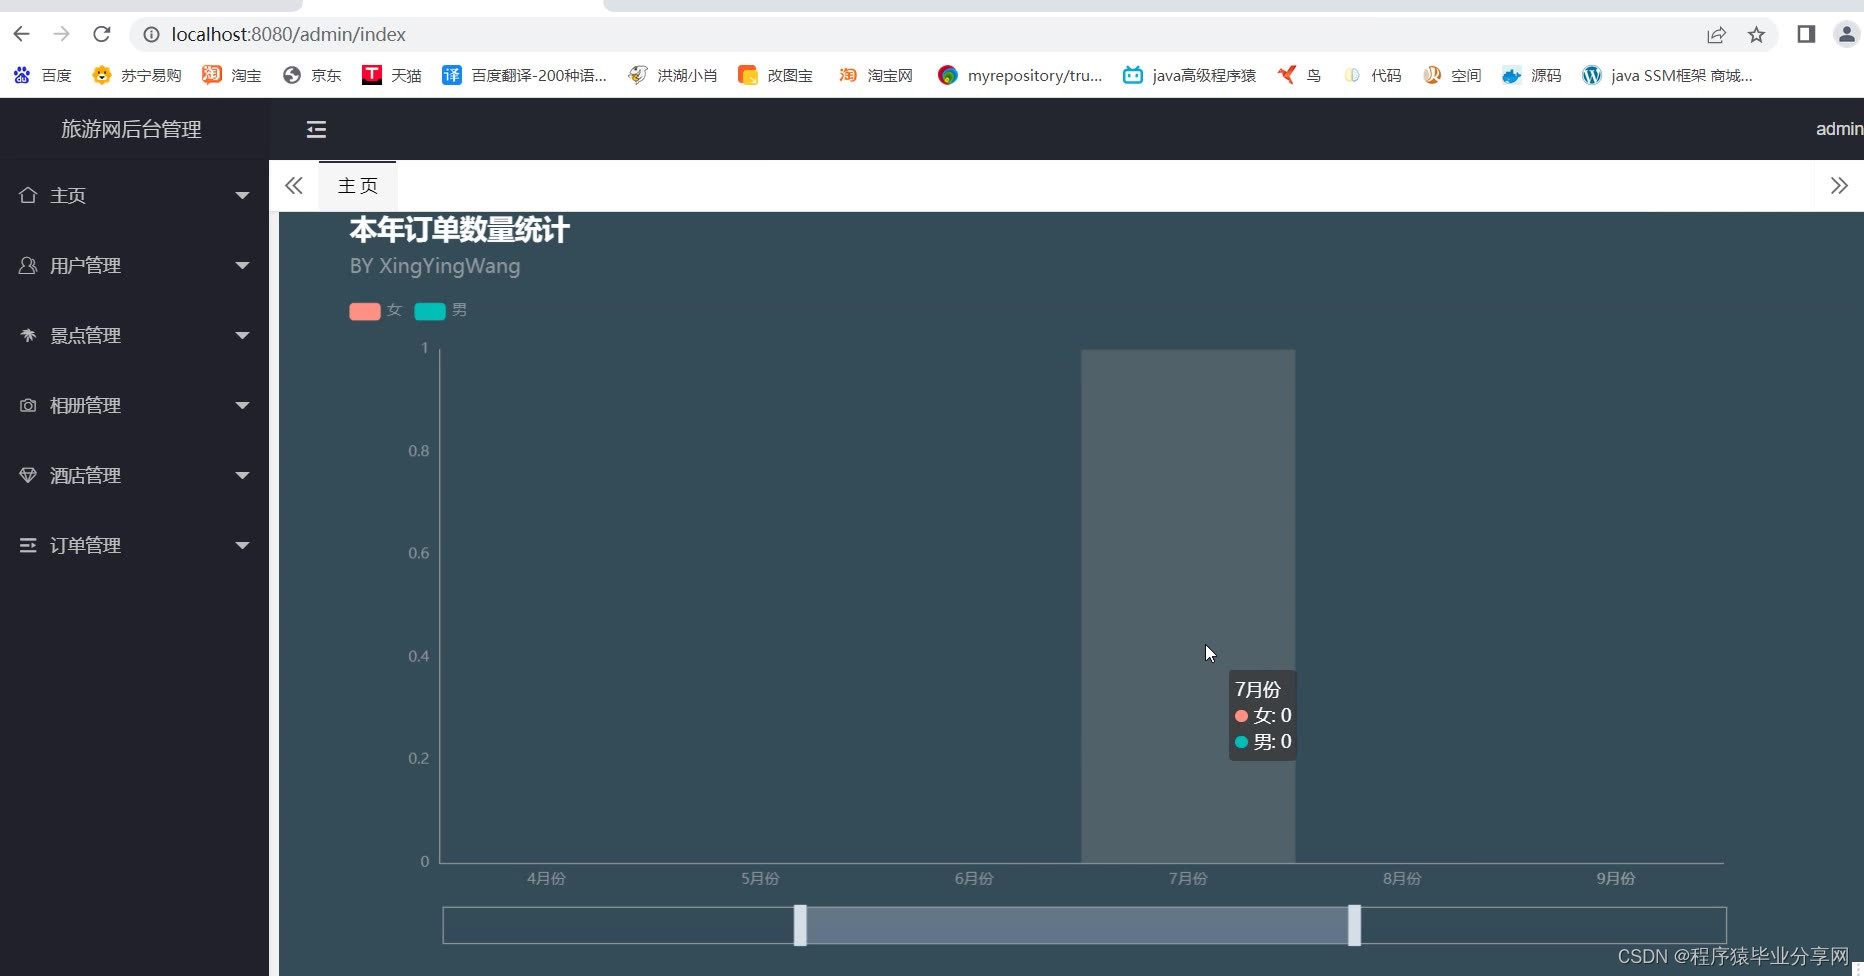Open the 京东 bookmark
The image size is (1864, 976).
click(312, 75)
